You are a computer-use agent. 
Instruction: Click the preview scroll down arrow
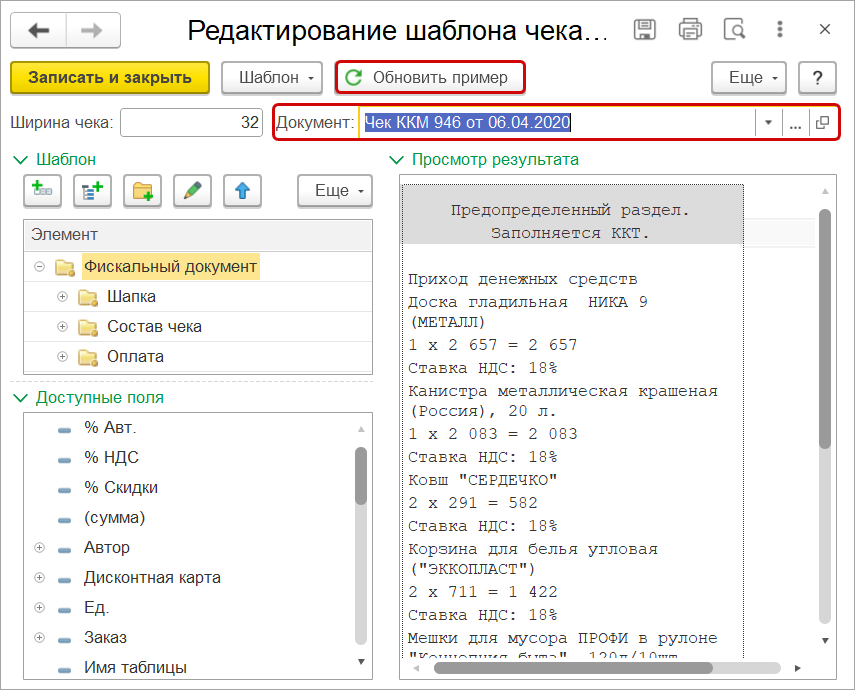click(825, 640)
